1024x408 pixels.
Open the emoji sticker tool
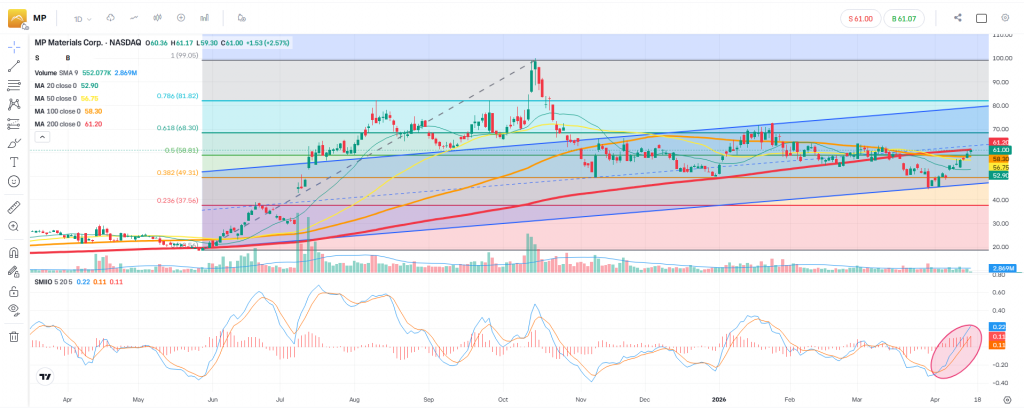(x=14, y=181)
